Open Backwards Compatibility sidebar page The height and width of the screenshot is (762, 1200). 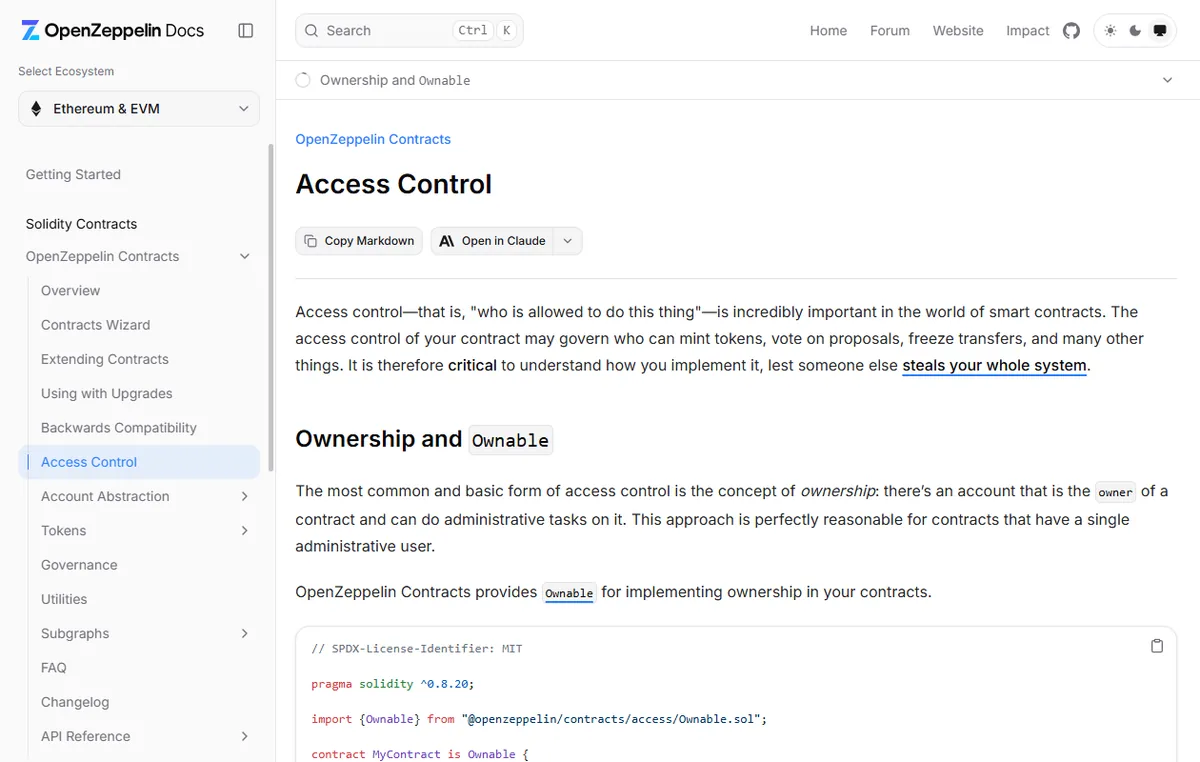pos(118,428)
